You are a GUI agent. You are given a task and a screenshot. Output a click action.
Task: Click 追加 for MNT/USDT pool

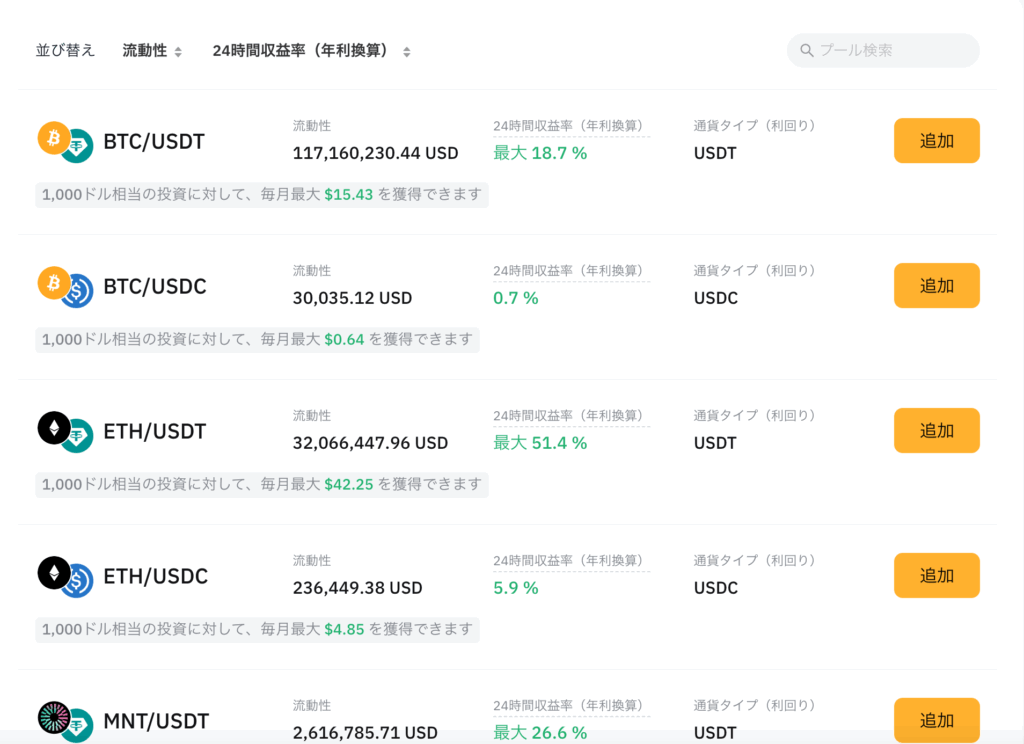936,720
